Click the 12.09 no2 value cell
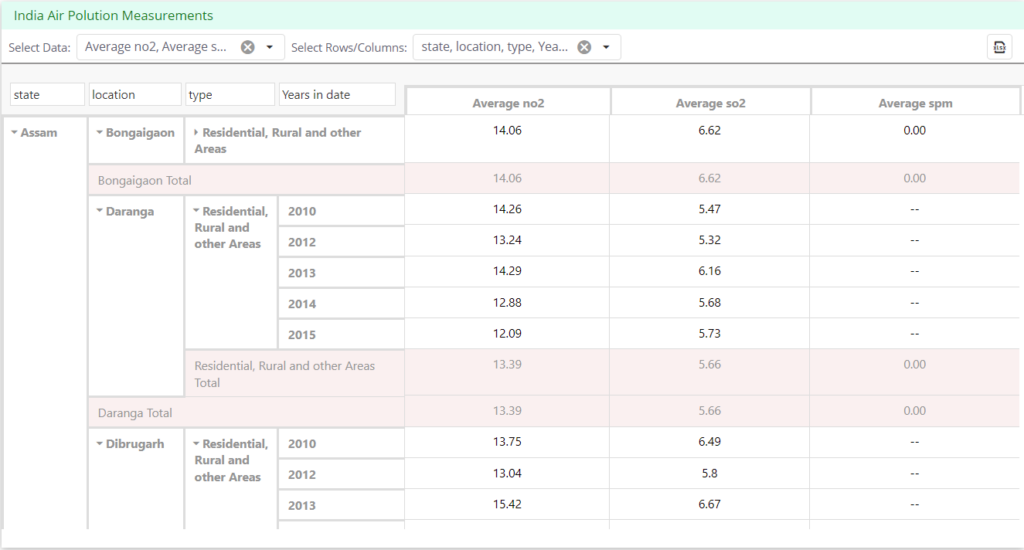Screen dimensions: 1024x550 507,333
